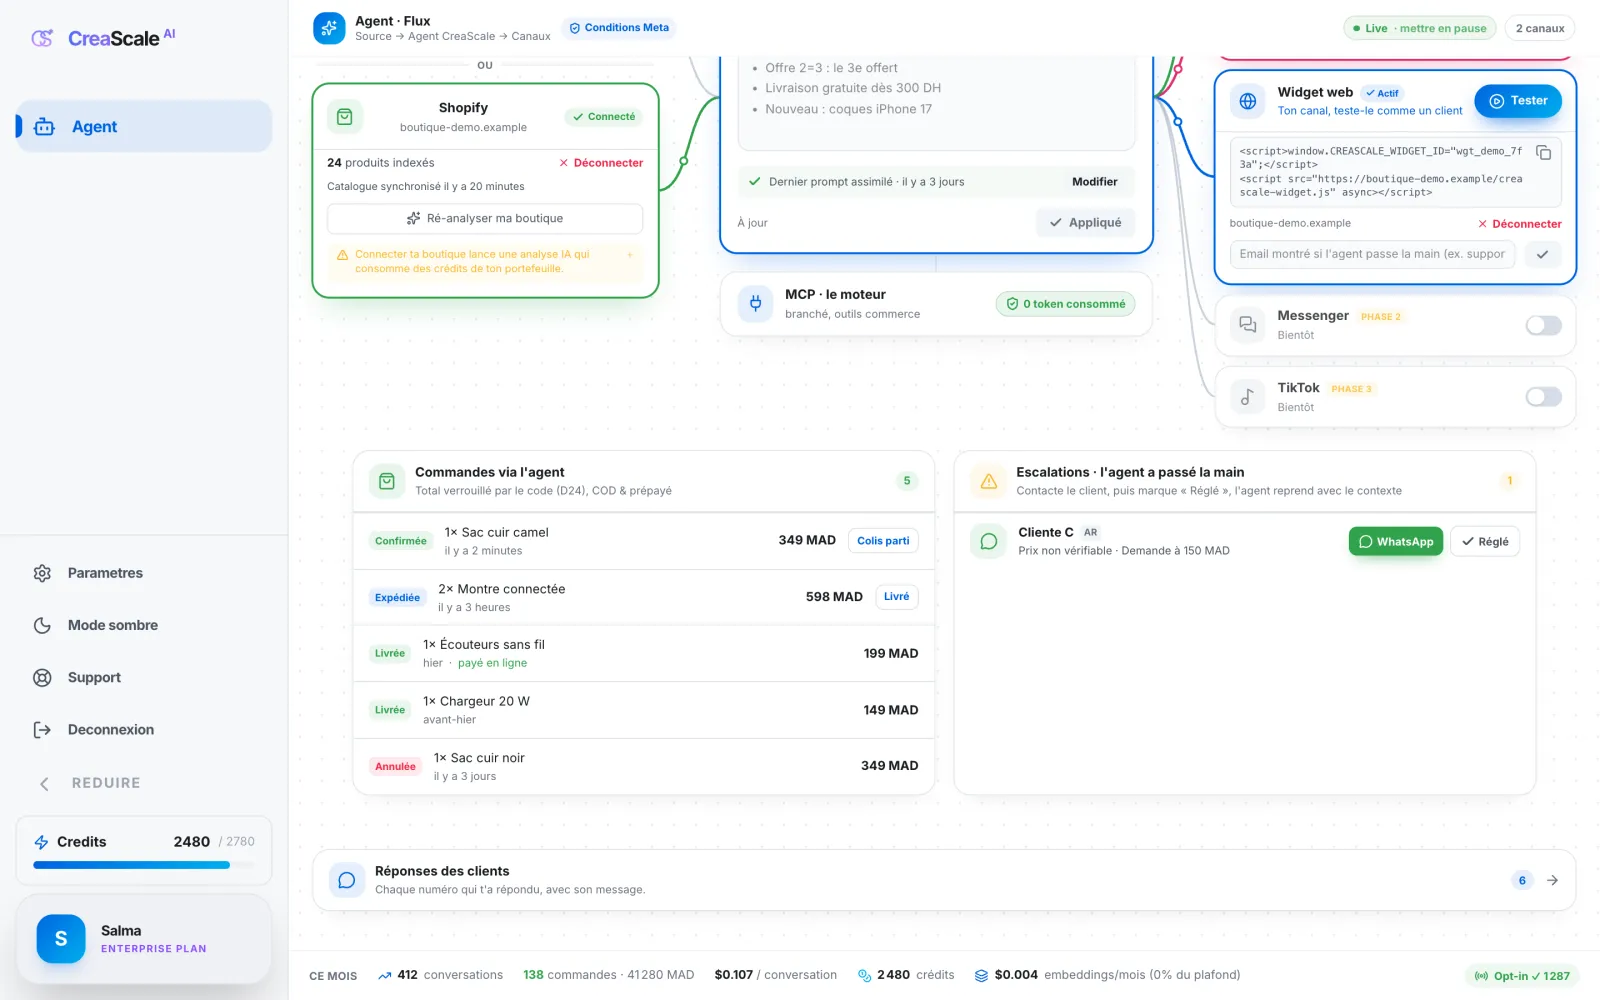Viewport: 1600px width, 1000px height.
Task: Click the CreaScale logo icon
Action: tap(42, 38)
